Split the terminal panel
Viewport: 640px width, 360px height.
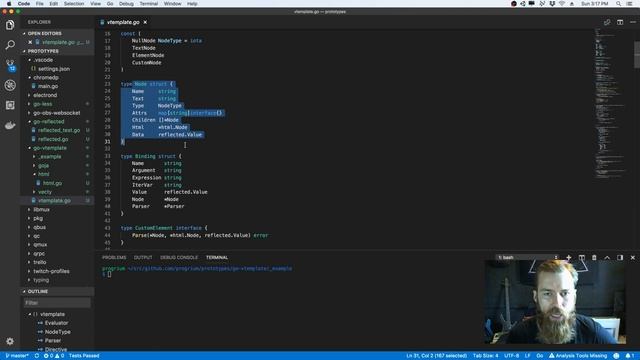(582, 258)
